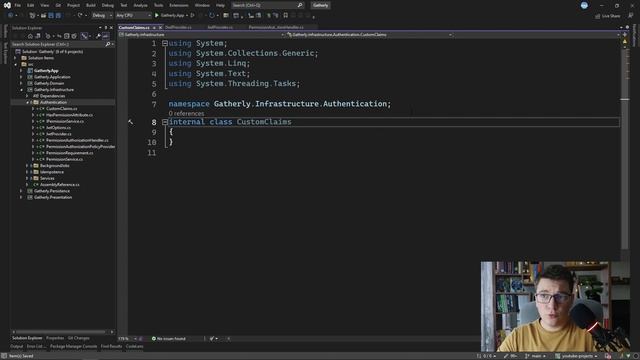This screenshot has height=360, width=640.
Task: Open the Build menu
Action: click(91, 5)
